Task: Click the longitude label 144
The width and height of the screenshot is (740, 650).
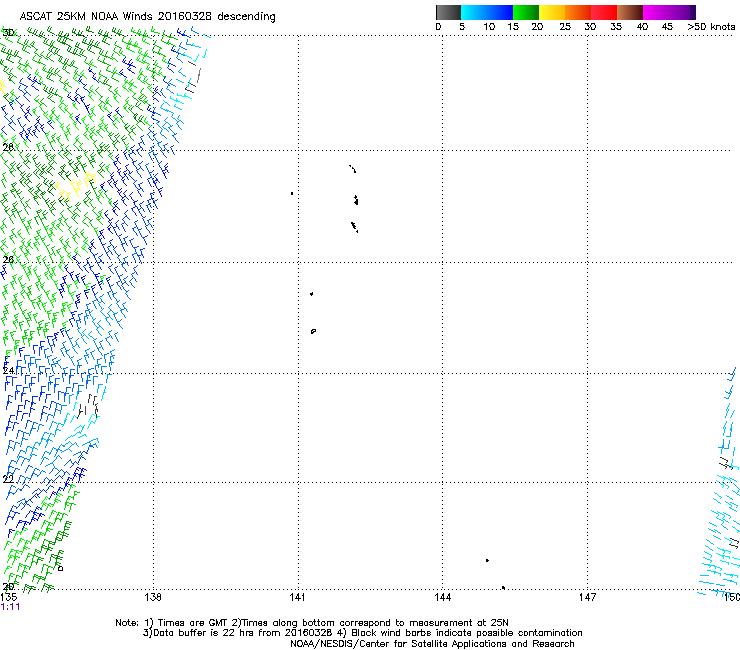Action: click(442, 597)
